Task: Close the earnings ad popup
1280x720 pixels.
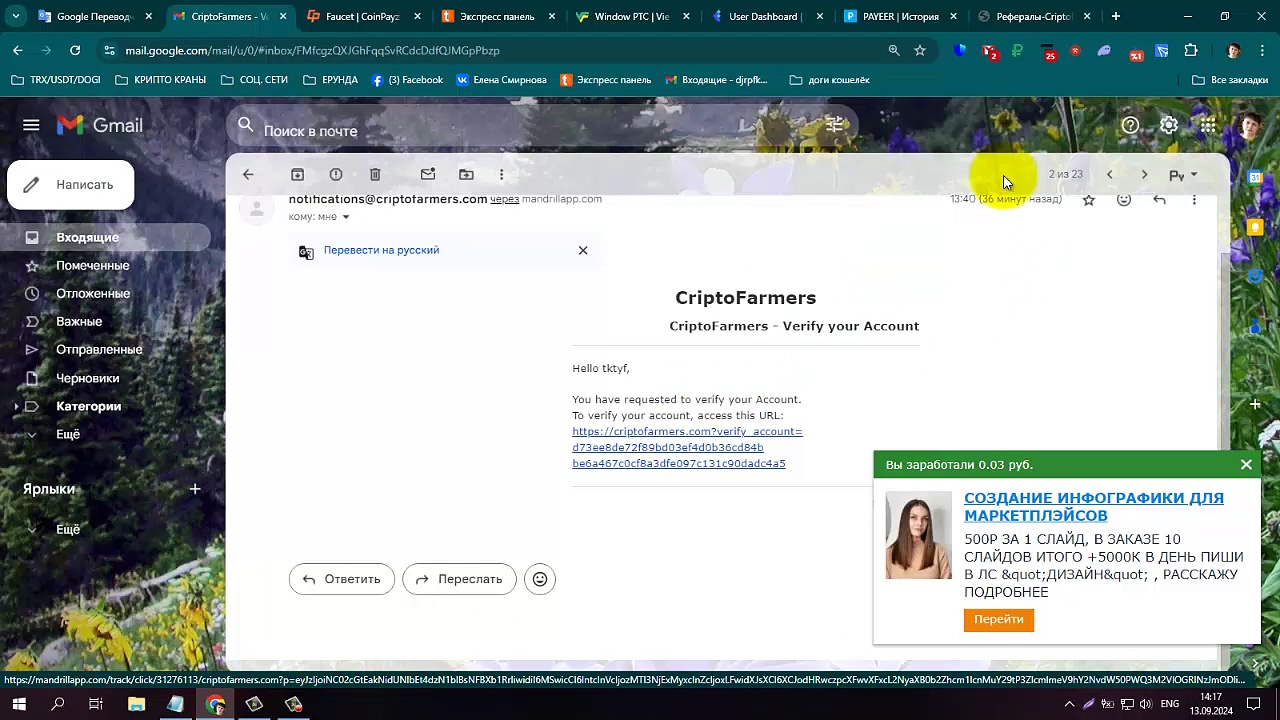Action: click(1246, 464)
